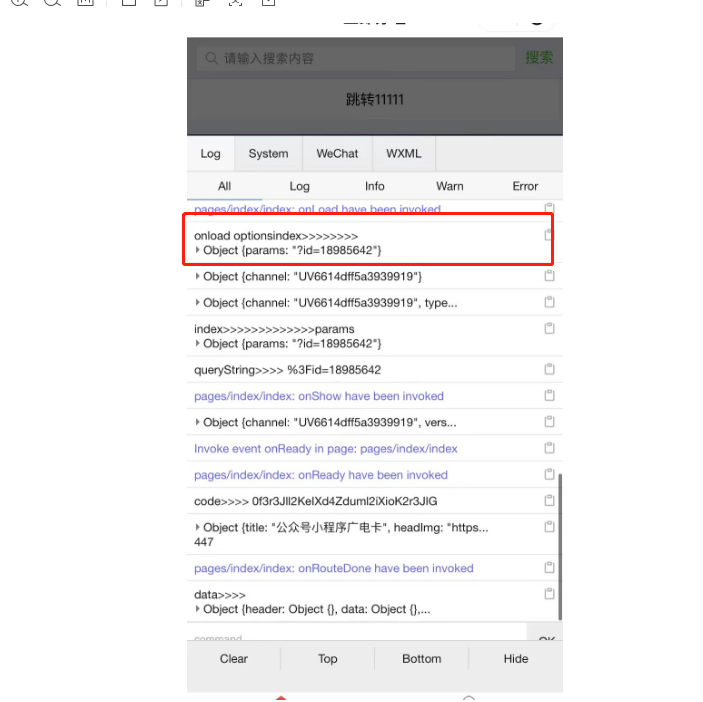
Task: Expand the Object {params} under 'index>>>>params'
Action: [197, 343]
